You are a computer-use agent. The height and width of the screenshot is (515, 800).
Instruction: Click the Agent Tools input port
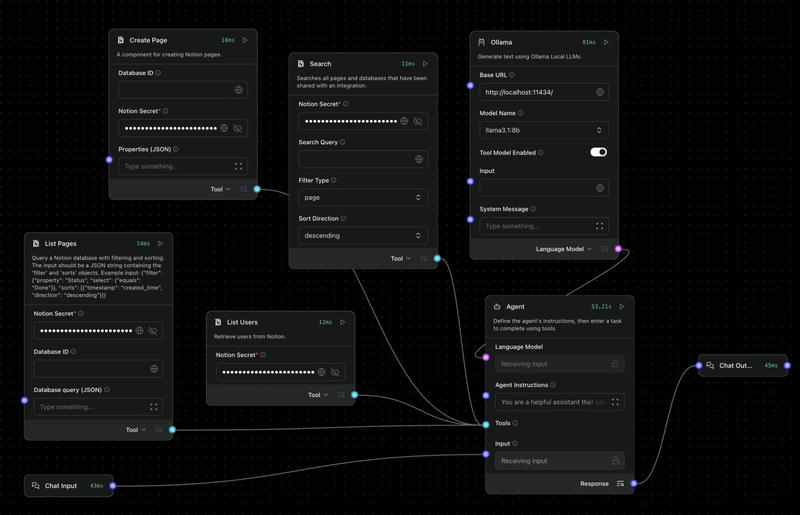tap(486, 425)
